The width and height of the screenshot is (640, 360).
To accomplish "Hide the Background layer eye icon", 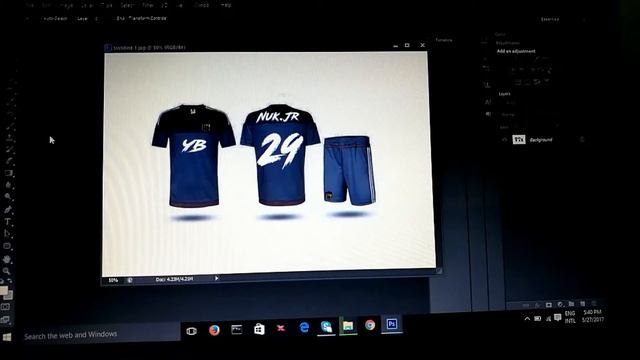I will click(504, 140).
